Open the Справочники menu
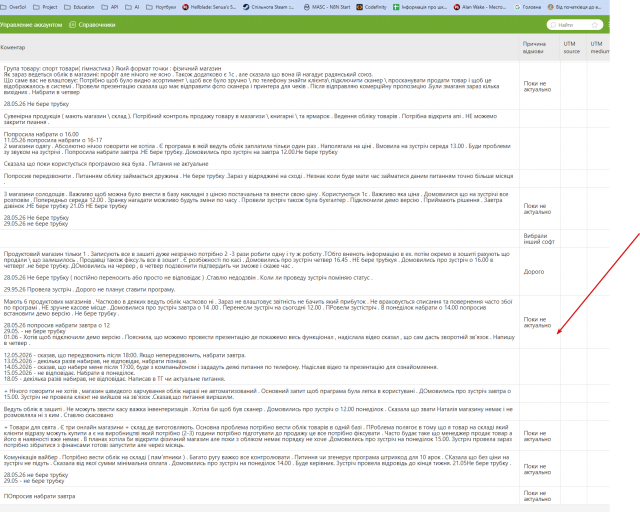Image resolution: width=640 pixels, height=512 pixels. 92,25
